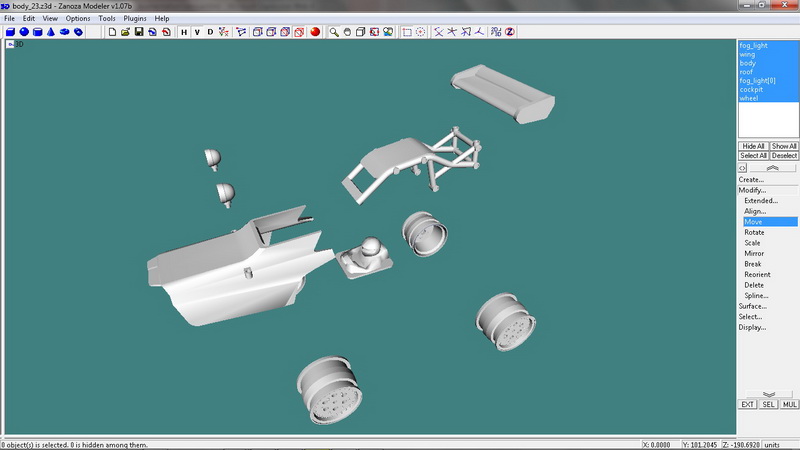Select the magnifying glass zoom tool
The image size is (800, 450).
(334, 32)
